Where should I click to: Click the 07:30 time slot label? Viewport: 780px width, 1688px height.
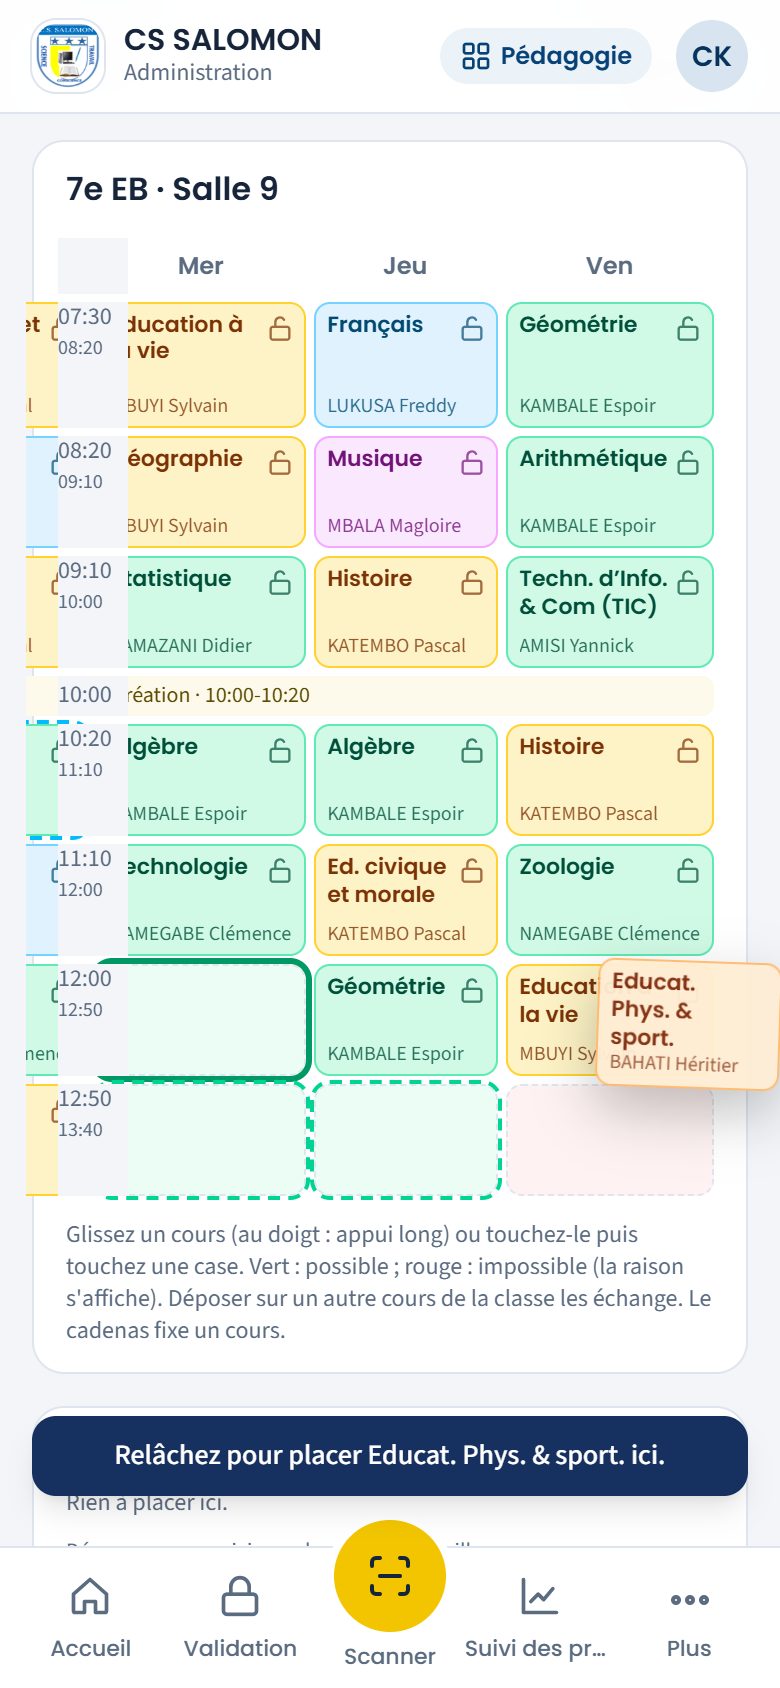[x=85, y=317]
